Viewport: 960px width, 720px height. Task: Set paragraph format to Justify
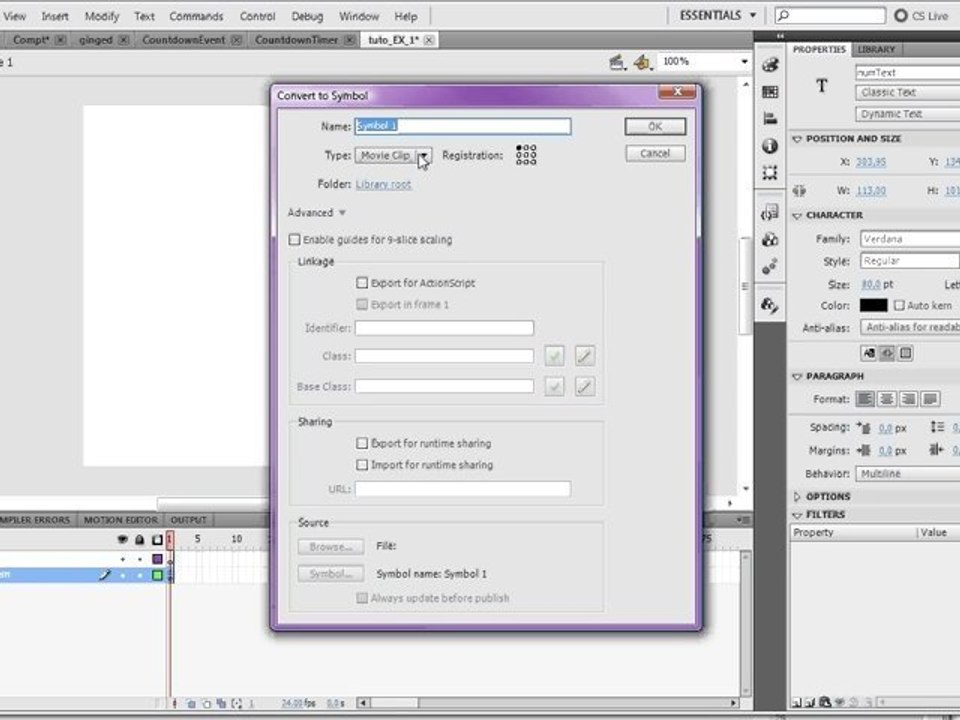click(931, 399)
